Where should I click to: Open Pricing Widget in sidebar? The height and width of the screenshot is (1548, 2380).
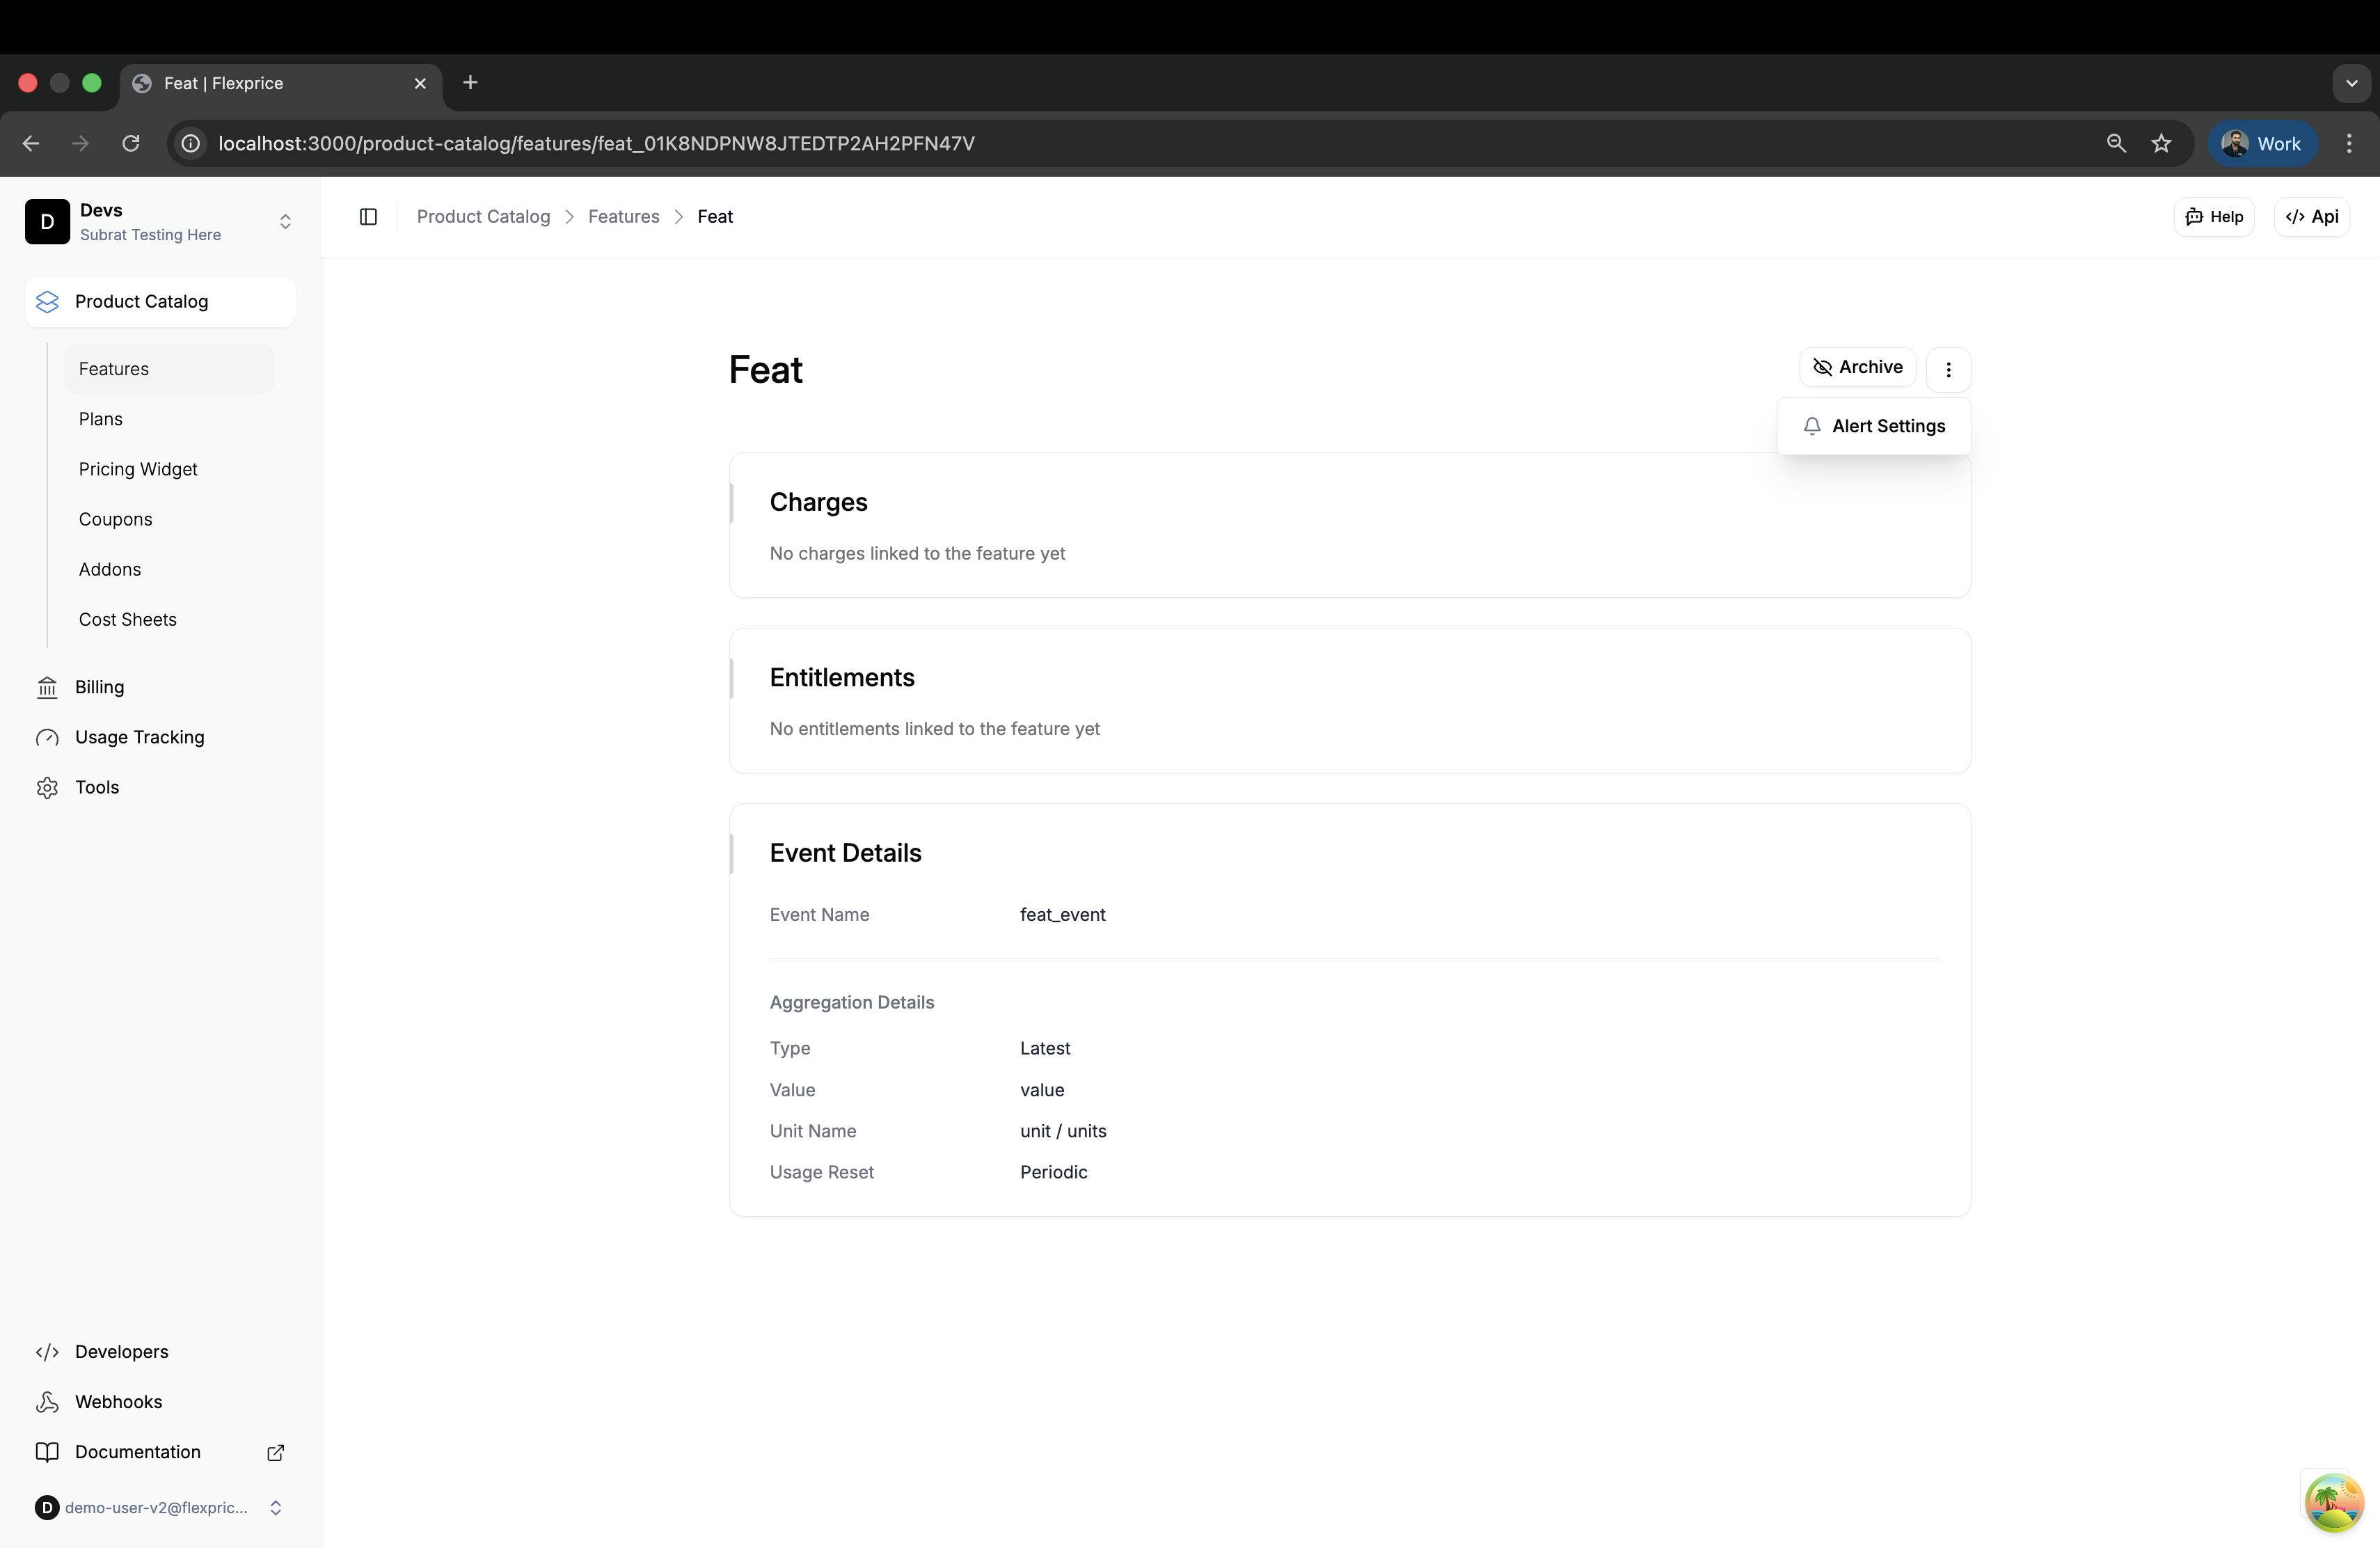[168, 469]
